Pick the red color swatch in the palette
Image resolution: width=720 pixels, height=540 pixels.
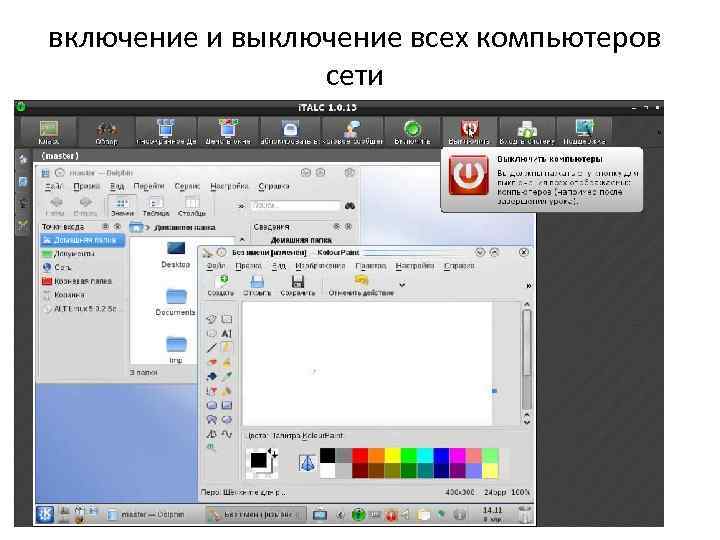point(360,455)
